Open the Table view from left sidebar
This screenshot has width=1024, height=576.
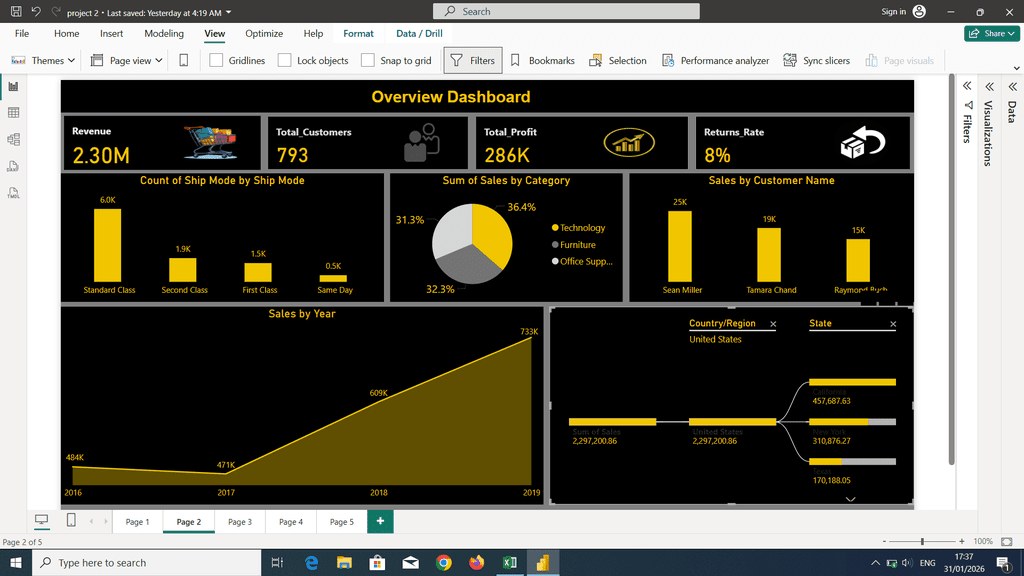[x=14, y=113]
